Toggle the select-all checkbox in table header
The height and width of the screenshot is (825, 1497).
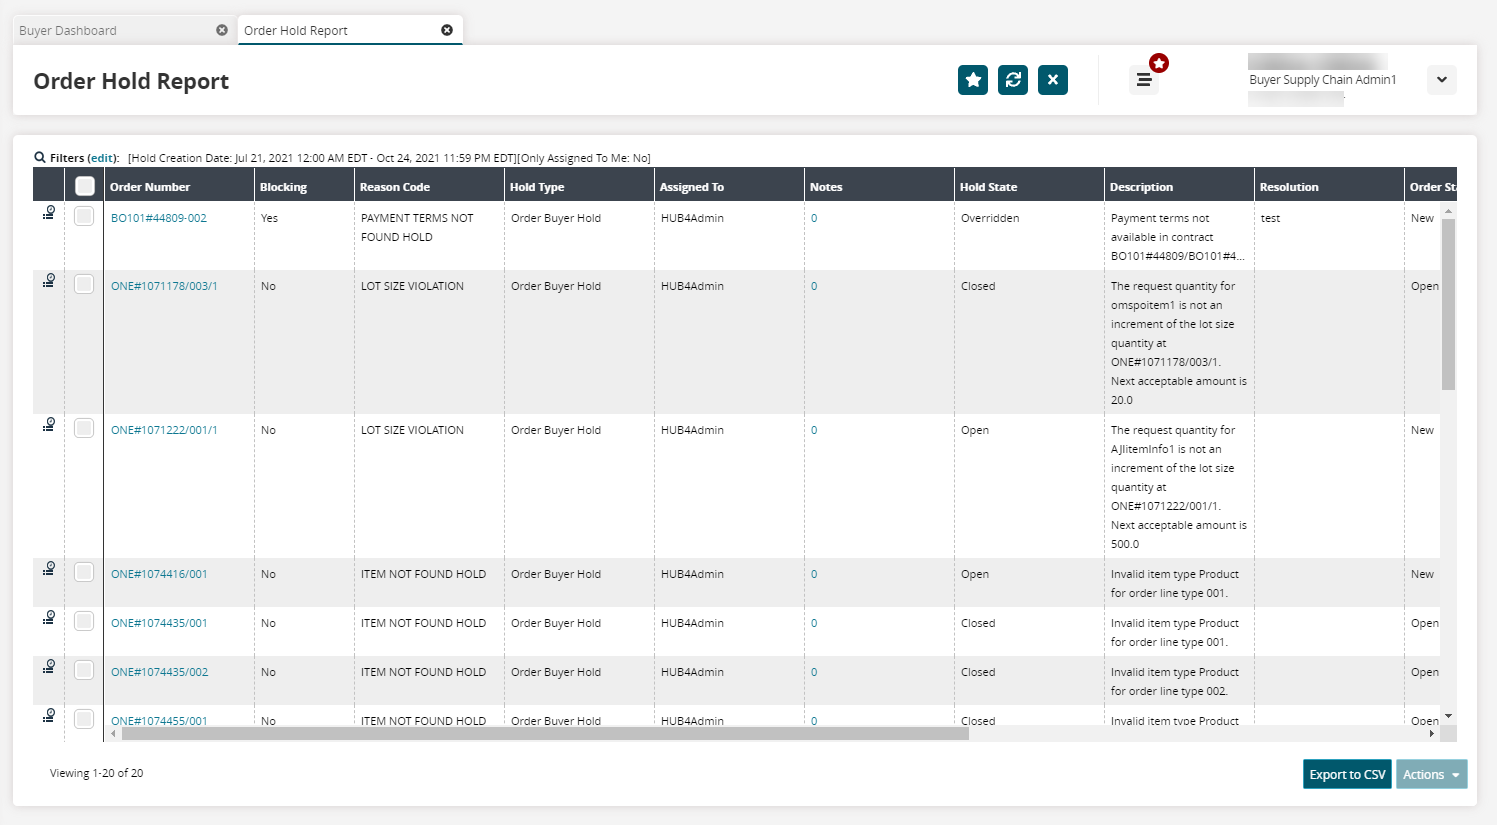85,186
